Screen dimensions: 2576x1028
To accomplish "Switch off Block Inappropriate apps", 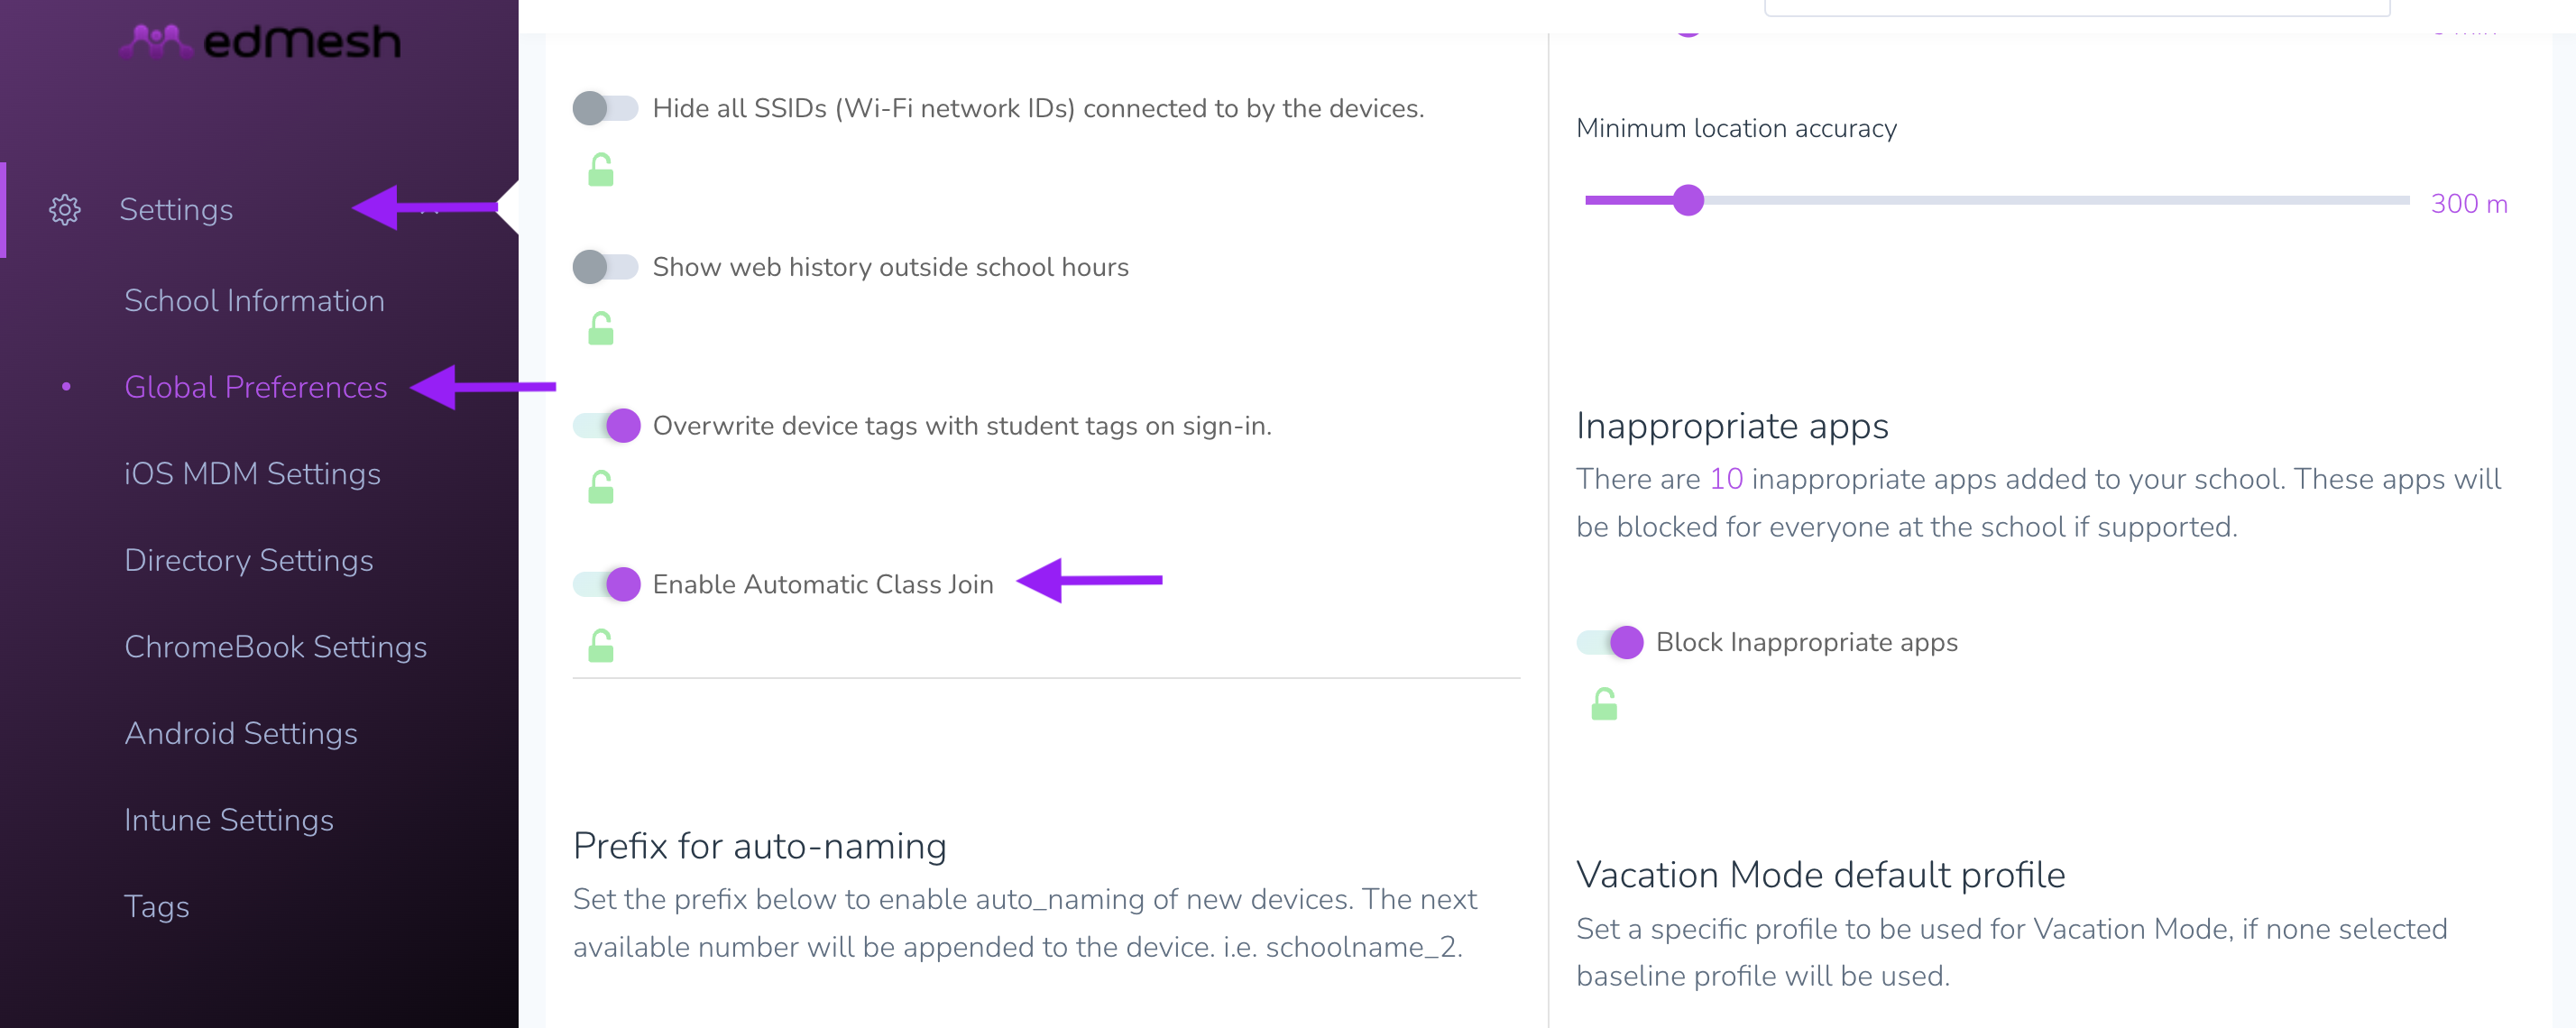I will [x=1609, y=642].
